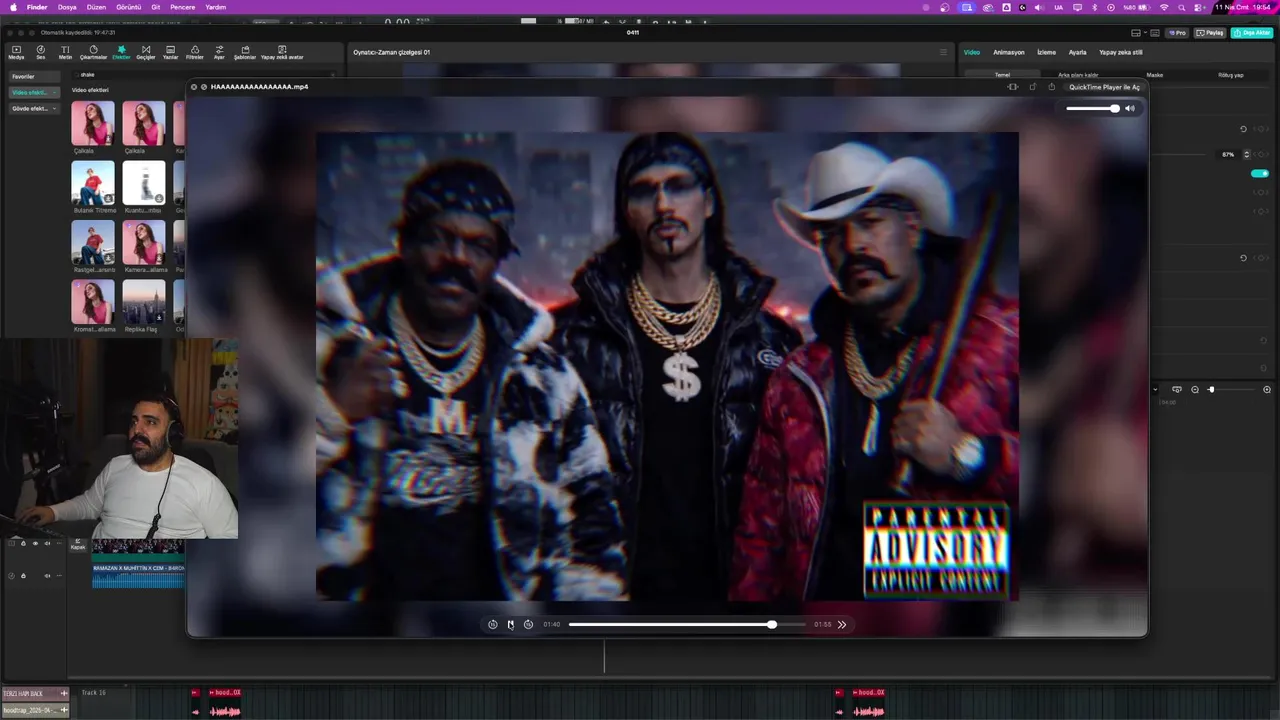Viewport: 1280px width, 720px height.
Task: Switch to the İzleme inspector tab
Action: (1046, 52)
